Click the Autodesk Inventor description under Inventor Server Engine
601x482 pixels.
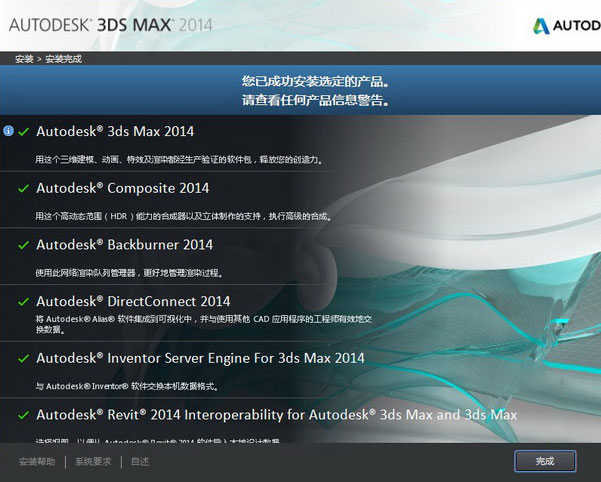(127, 387)
